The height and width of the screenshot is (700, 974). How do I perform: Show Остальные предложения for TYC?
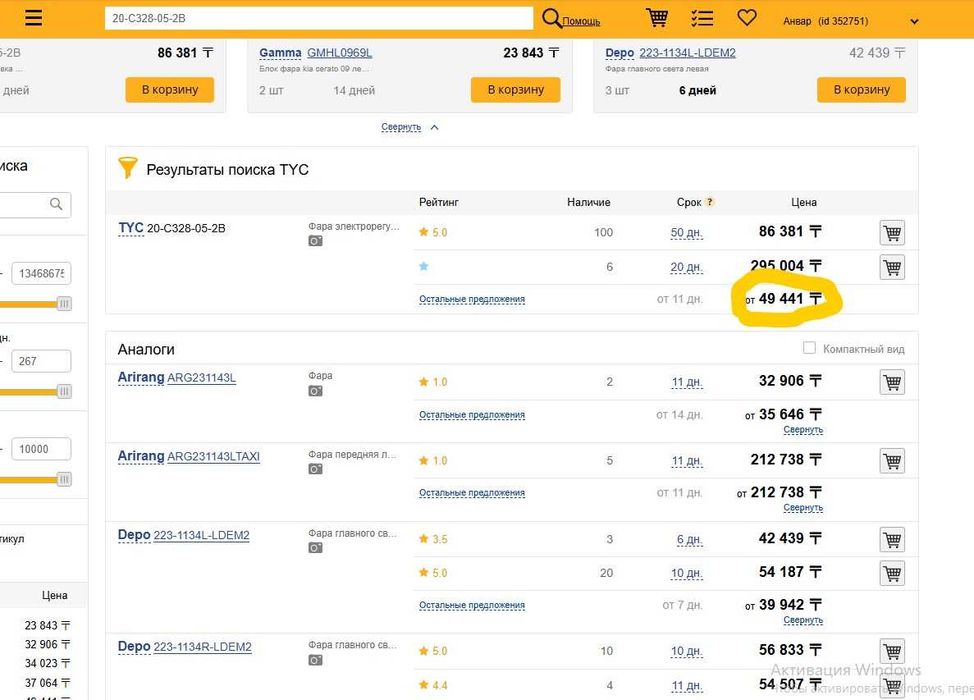pos(472,299)
